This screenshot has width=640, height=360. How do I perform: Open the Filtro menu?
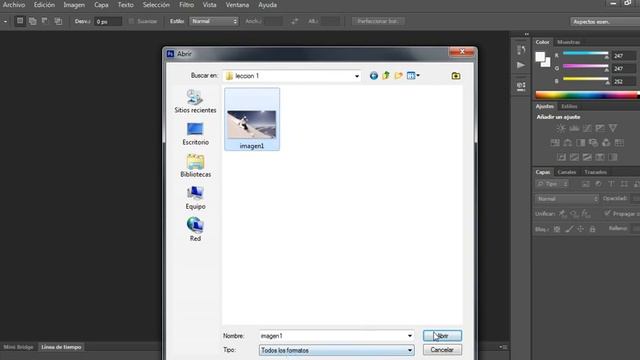187,5
